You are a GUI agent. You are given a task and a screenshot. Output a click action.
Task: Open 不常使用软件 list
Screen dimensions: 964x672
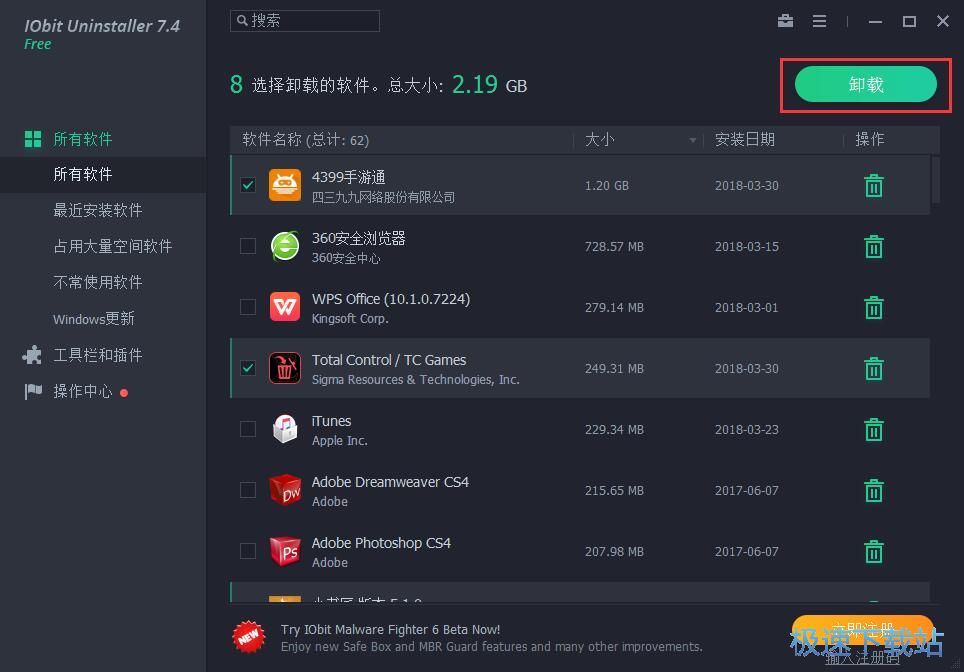point(98,282)
